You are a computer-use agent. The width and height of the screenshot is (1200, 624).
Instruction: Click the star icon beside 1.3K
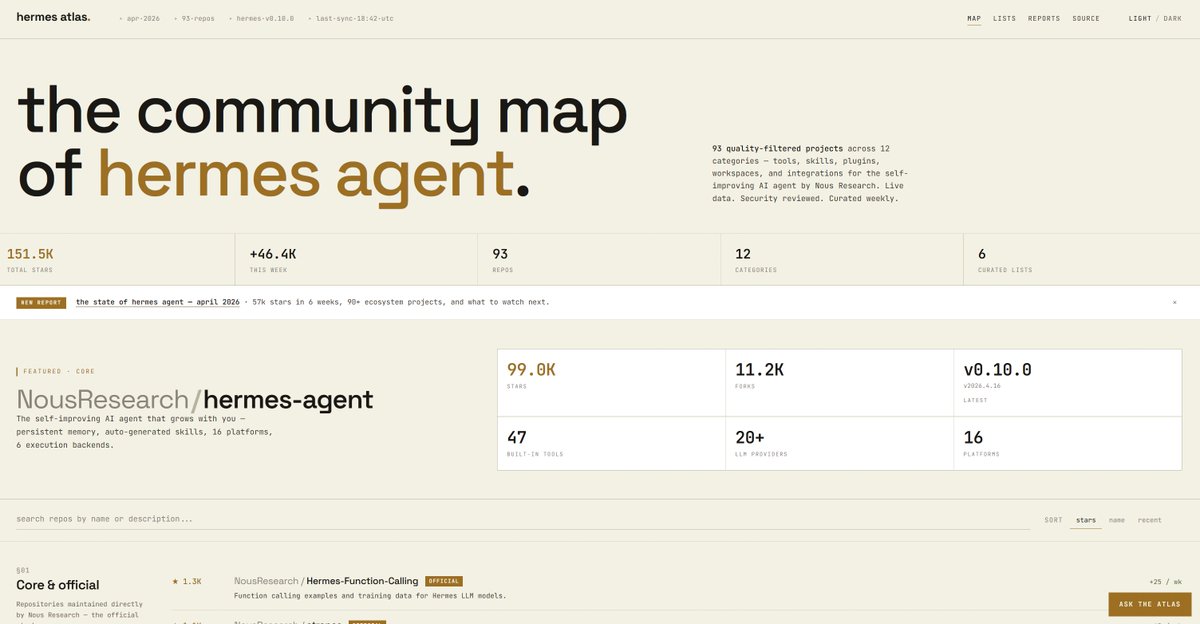(x=175, y=581)
